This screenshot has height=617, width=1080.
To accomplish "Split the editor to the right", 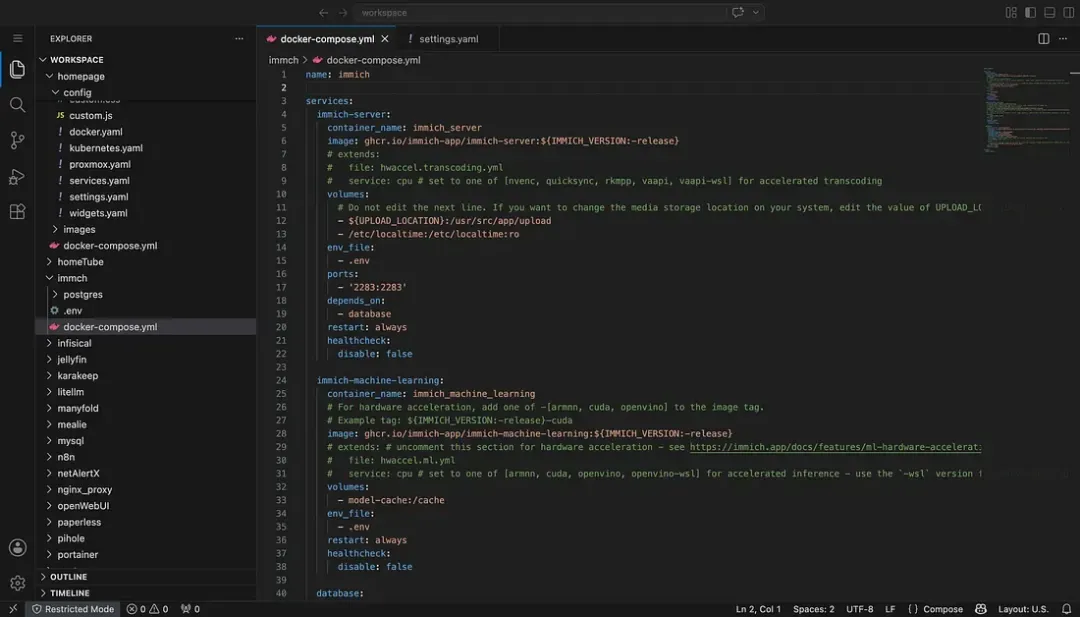I will pyautogui.click(x=1043, y=39).
